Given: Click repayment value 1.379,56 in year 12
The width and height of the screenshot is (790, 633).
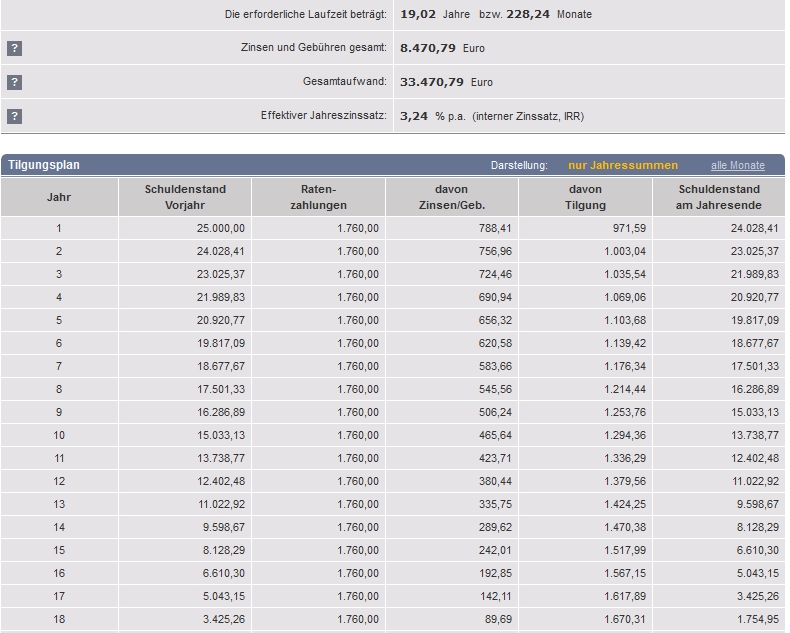Looking at the screenshot, I should pos(625,481).
